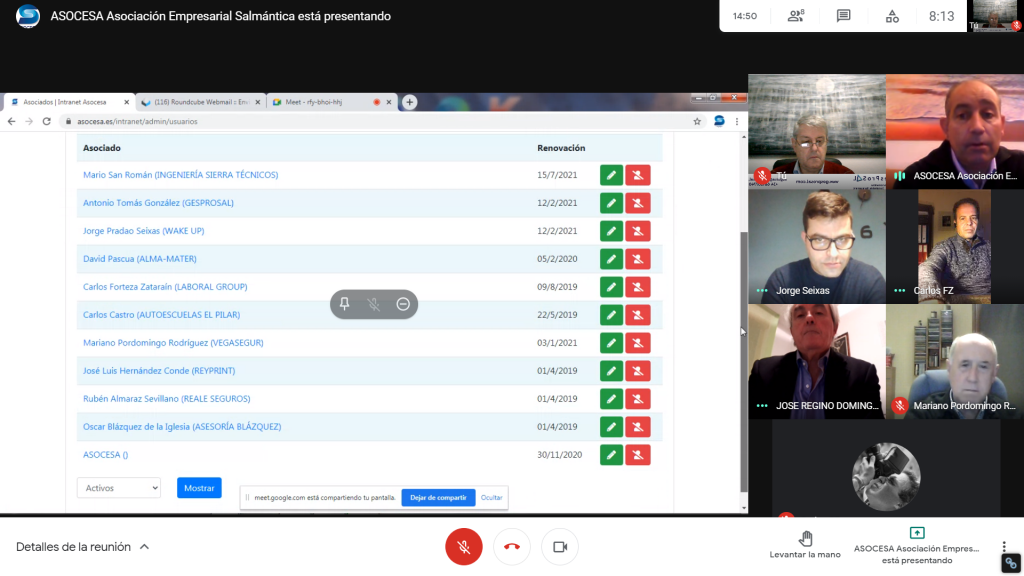Viewport: 1024px width, 576px height.
Task: Edit Carlos Castro entry
Action: coord(611,315)
